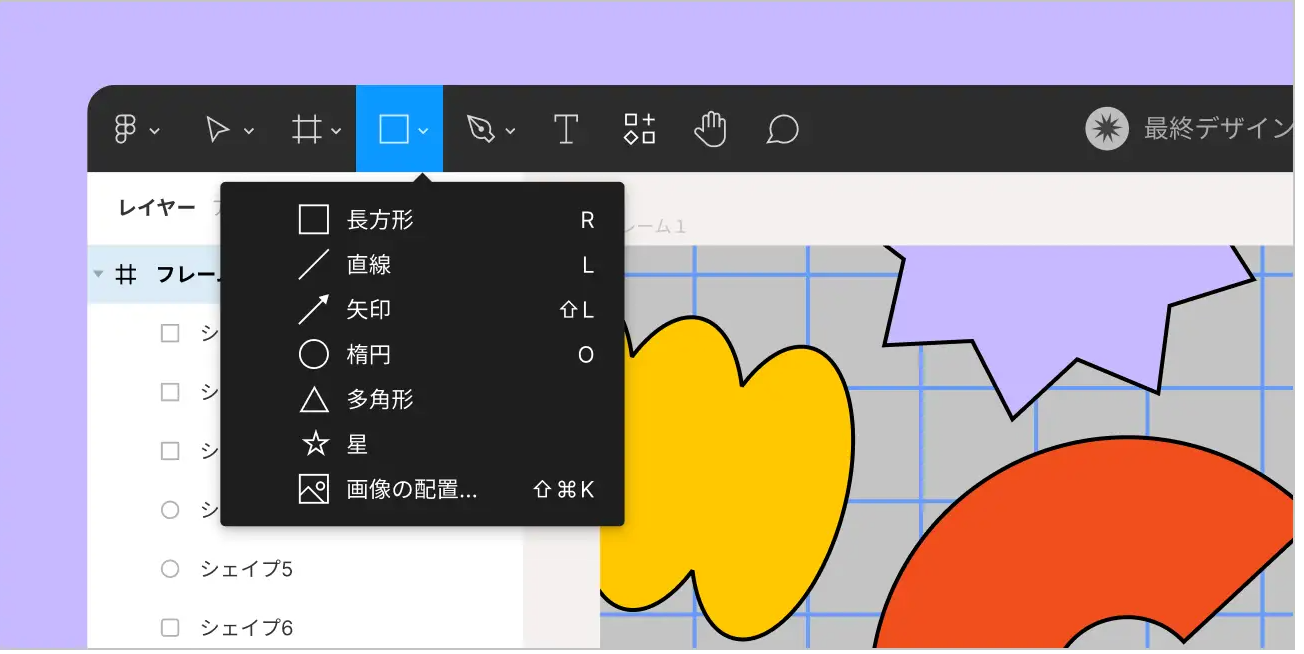The width and height of the screenshot is (1304, 654).
Task: Toggle the shape tools dropdown chevron
Action: click(x=424, y=130)
